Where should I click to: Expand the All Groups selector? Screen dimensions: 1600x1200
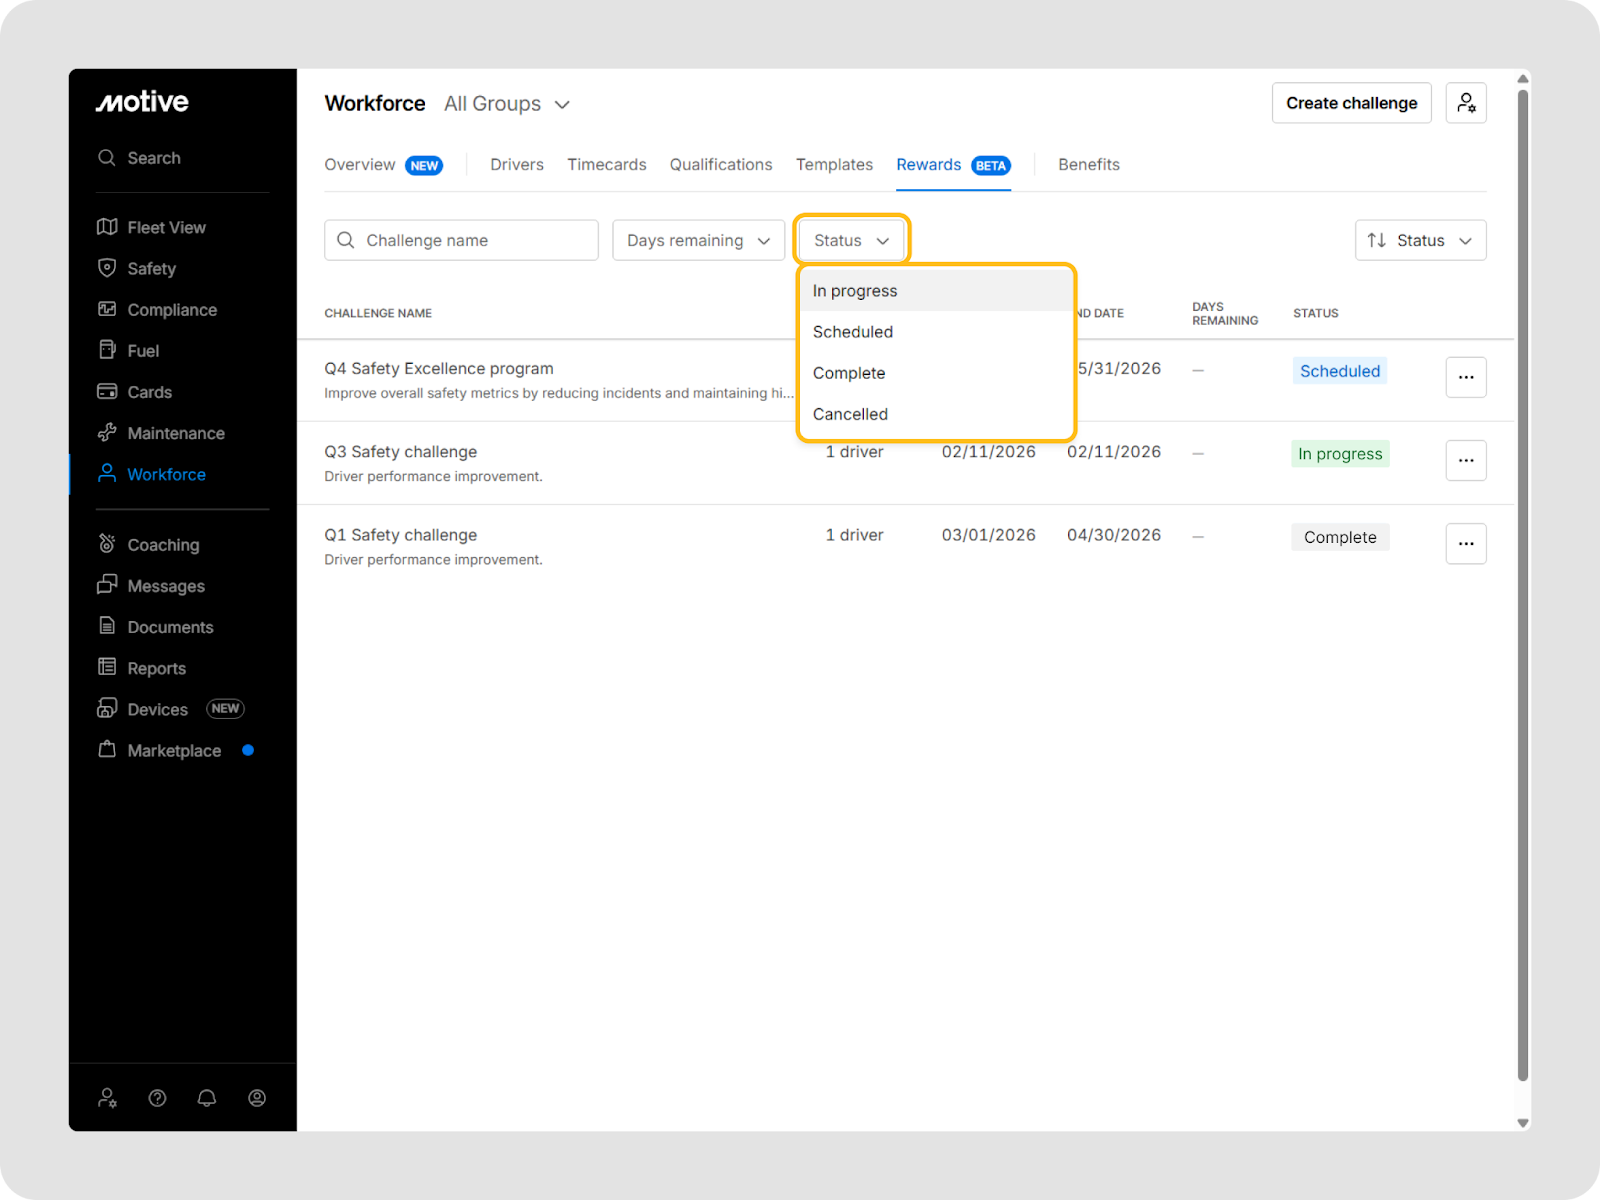click(507, 104)
